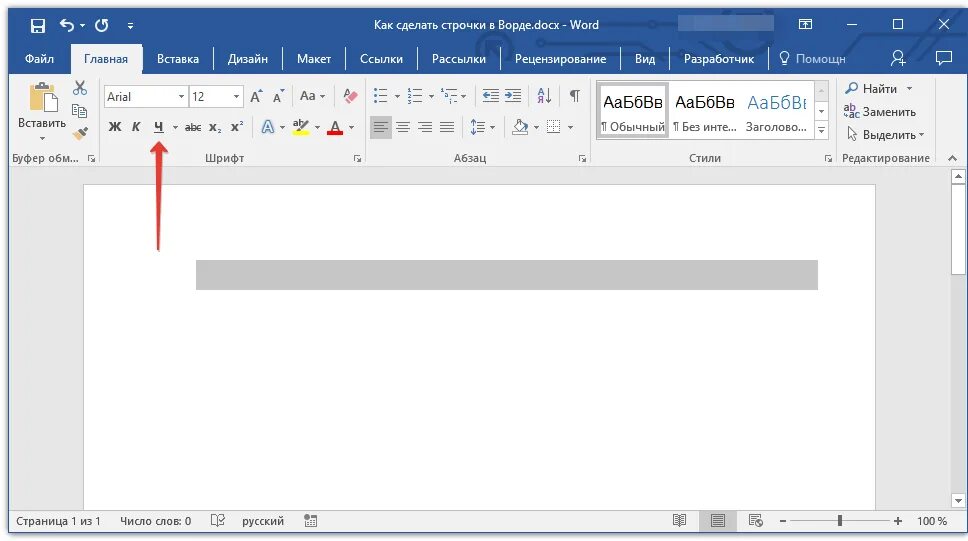
Task: Toggle underline Ч formatting
Action: coord(159,127)
